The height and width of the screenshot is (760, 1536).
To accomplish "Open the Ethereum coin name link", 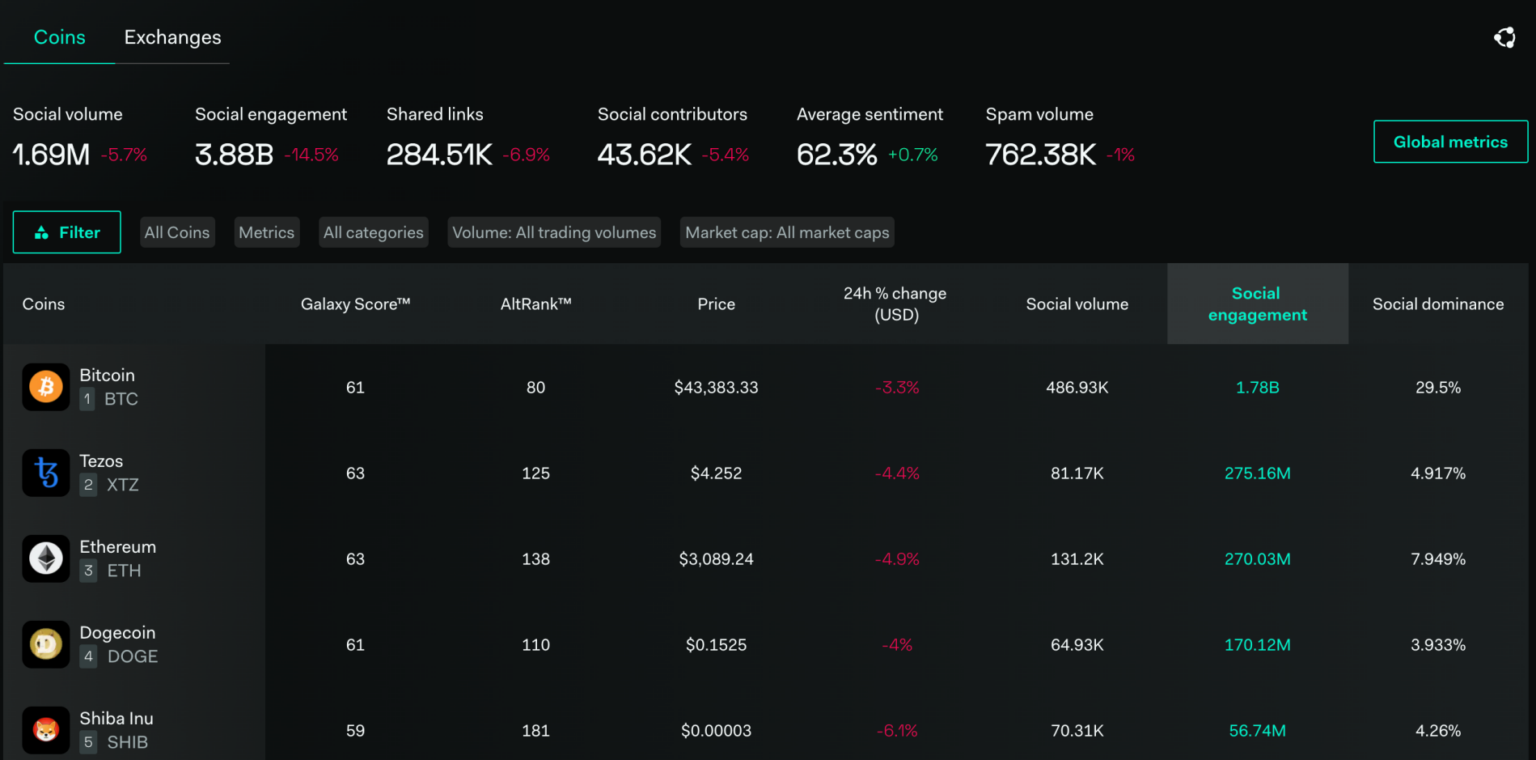I will point(118,547).
